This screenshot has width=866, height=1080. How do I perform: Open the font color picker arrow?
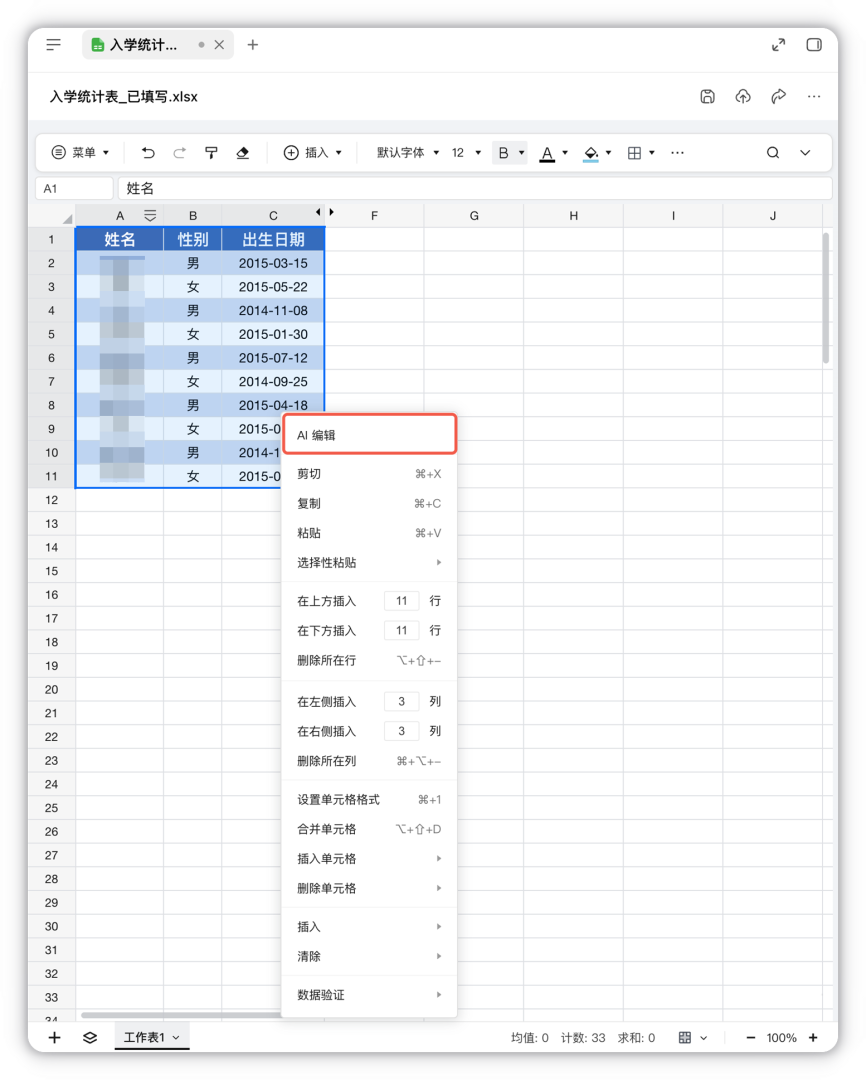click(x=565, y=153)
